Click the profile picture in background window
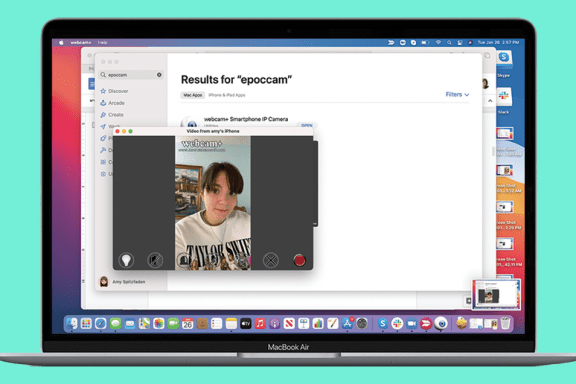Viewport: 576px width, 384px height. tap(485, 83)
